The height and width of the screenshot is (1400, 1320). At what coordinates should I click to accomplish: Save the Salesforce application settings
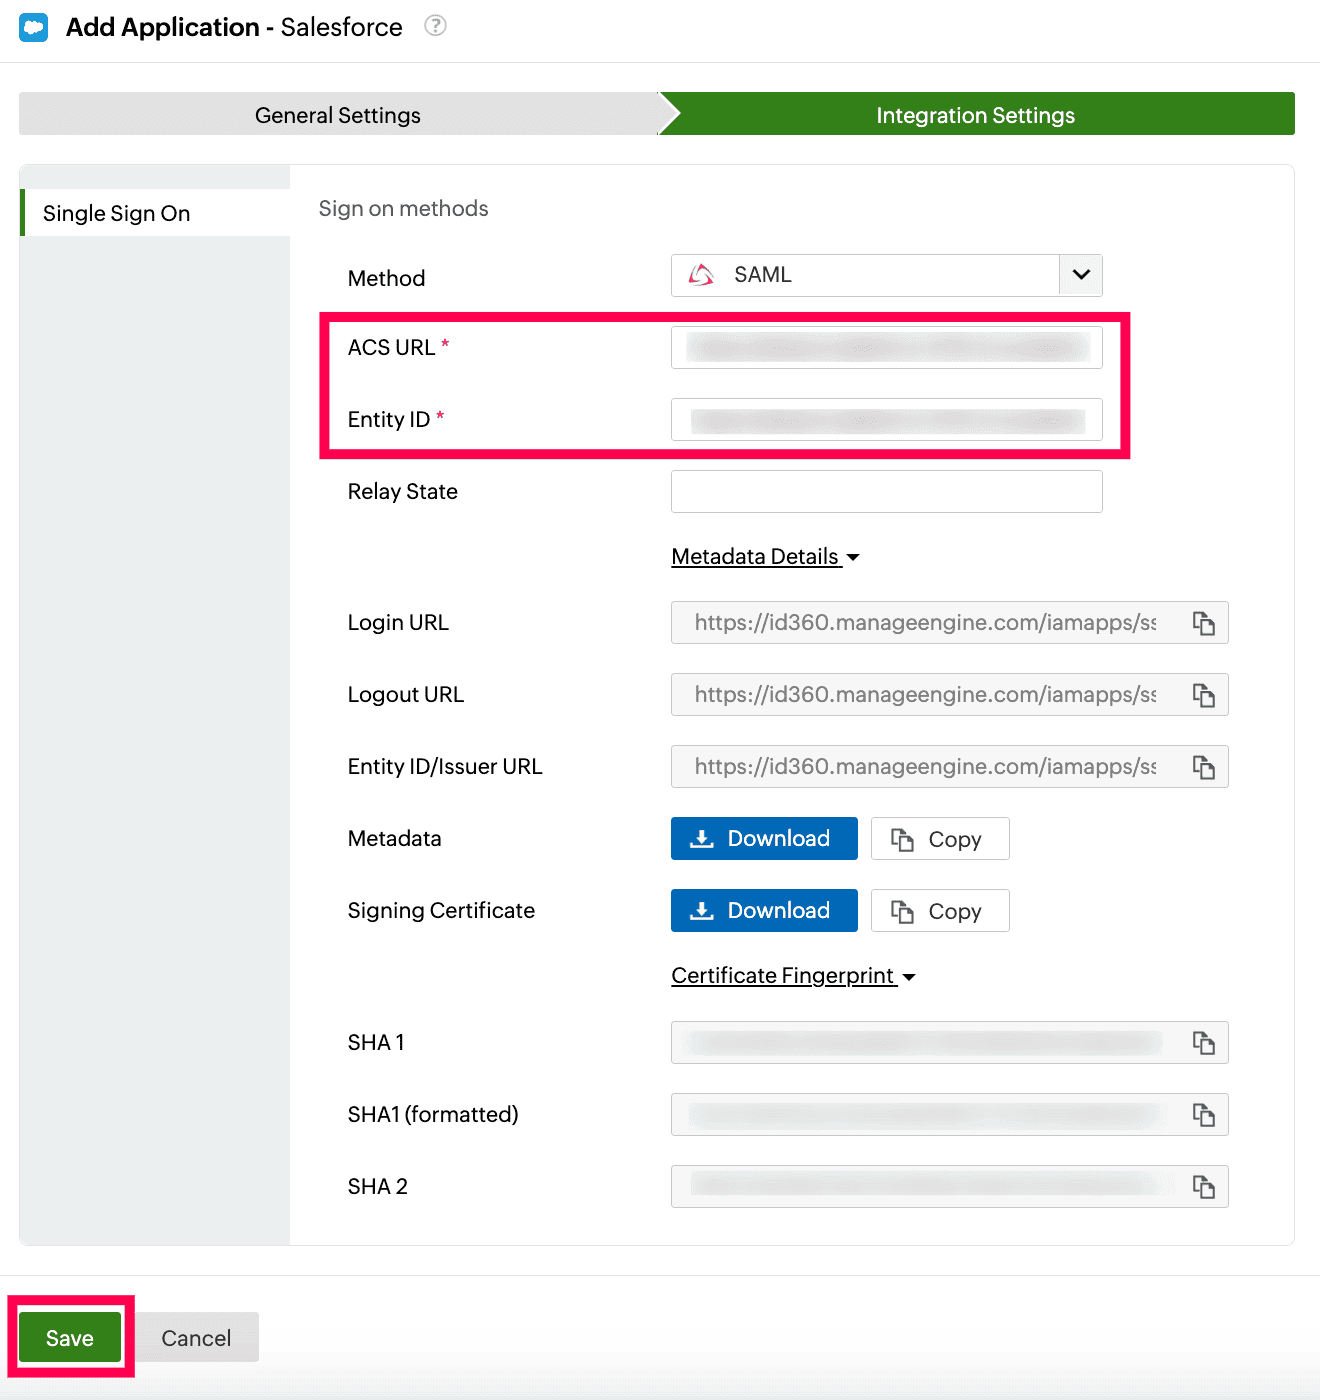(x=69, y=1337)
